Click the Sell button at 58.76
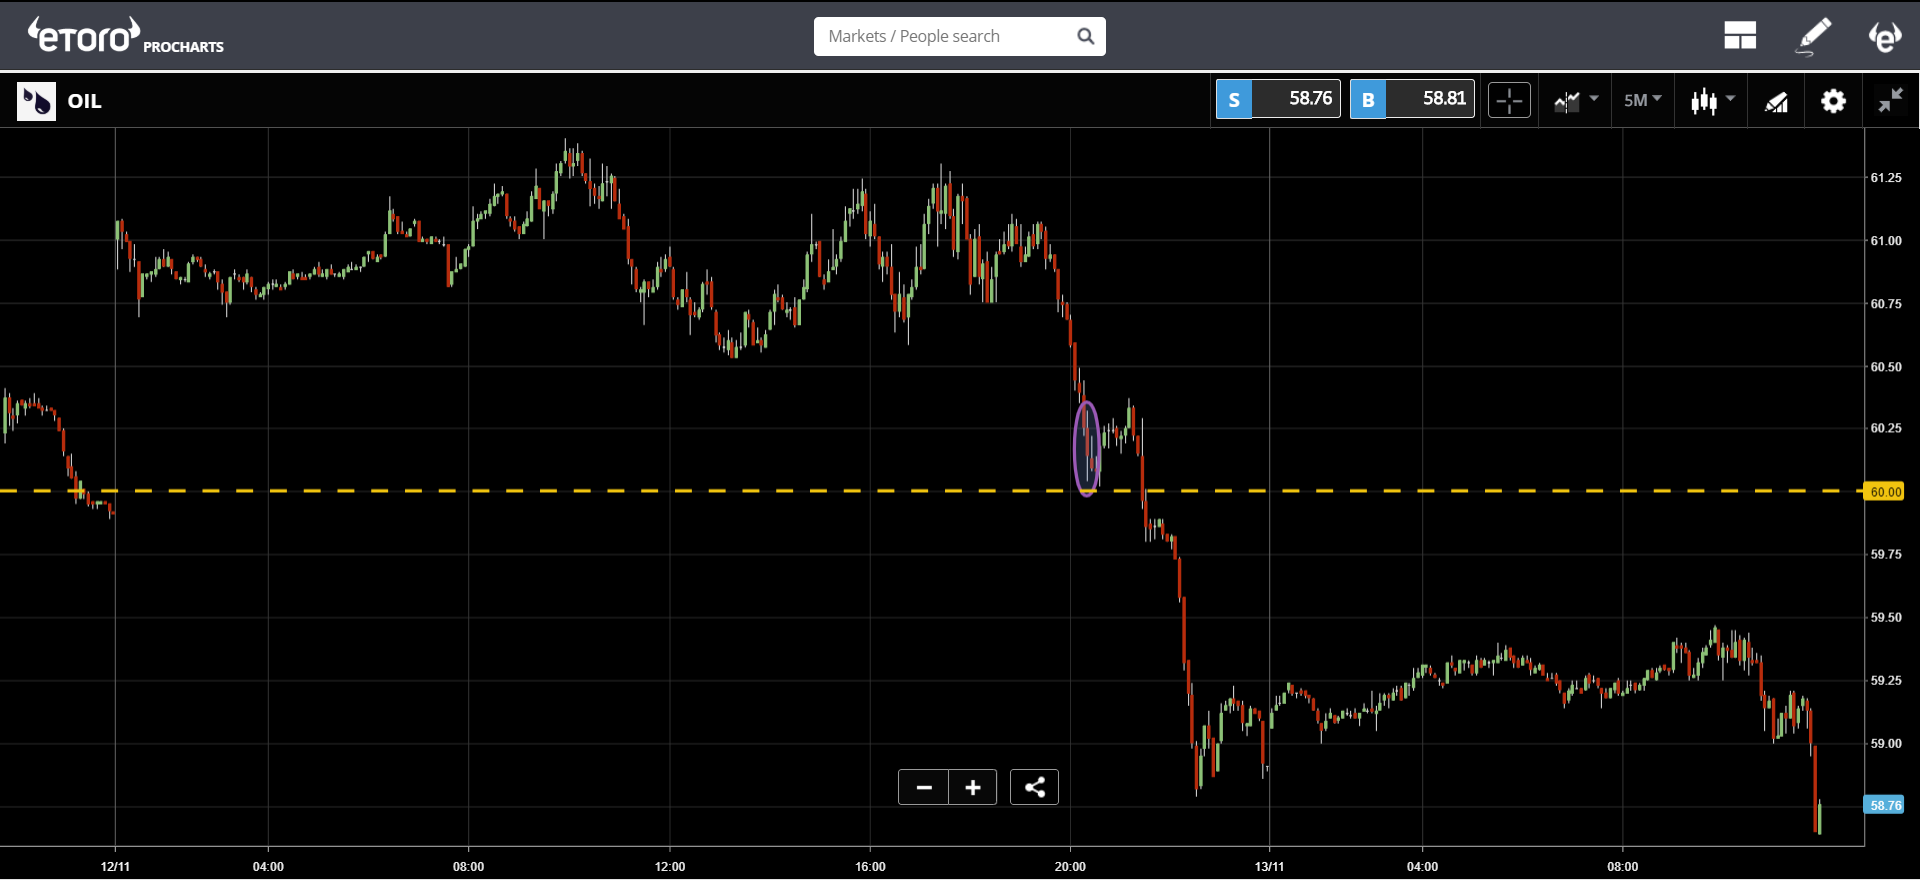1920x880 pixels. coord(1278,99)
